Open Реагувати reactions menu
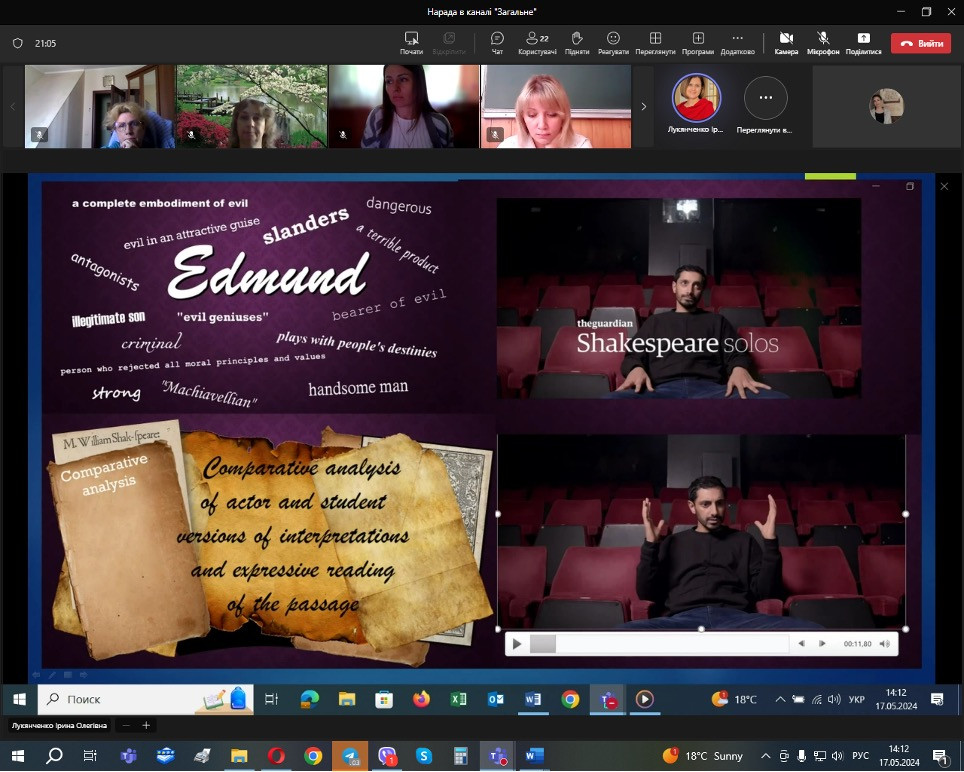964x772 pixels. (613, 42)
